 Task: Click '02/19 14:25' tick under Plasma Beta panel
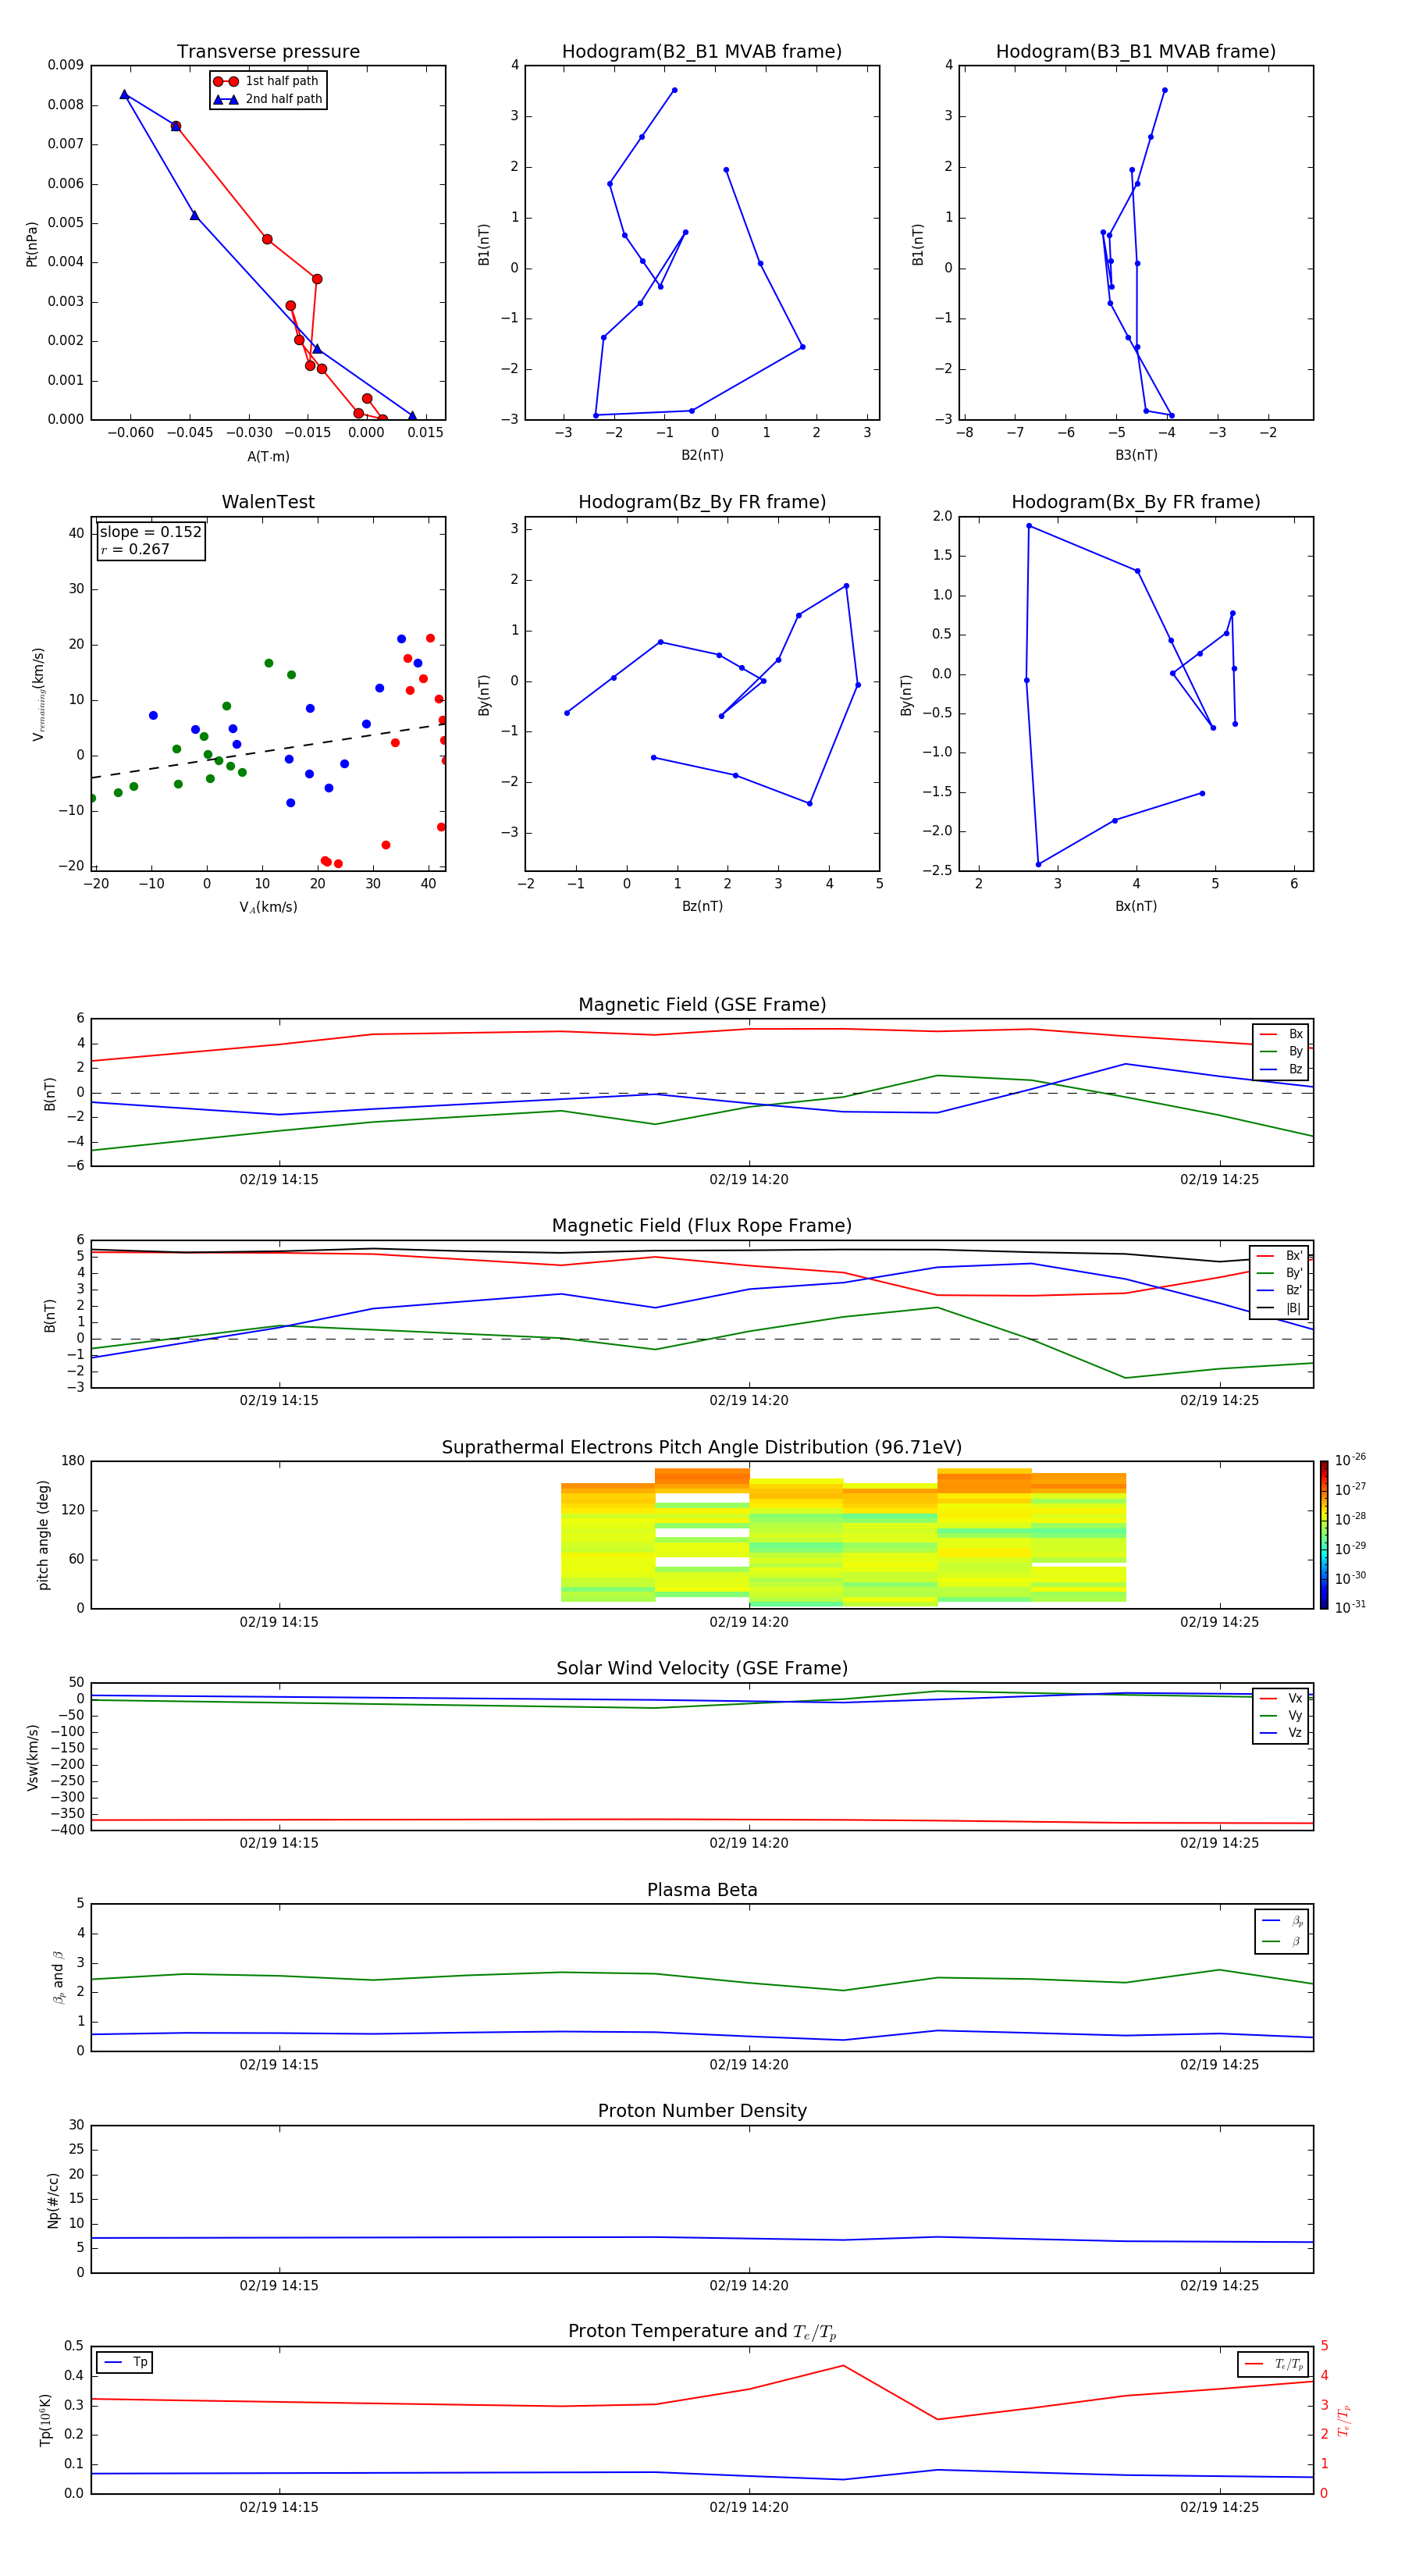[1219, 2065]
